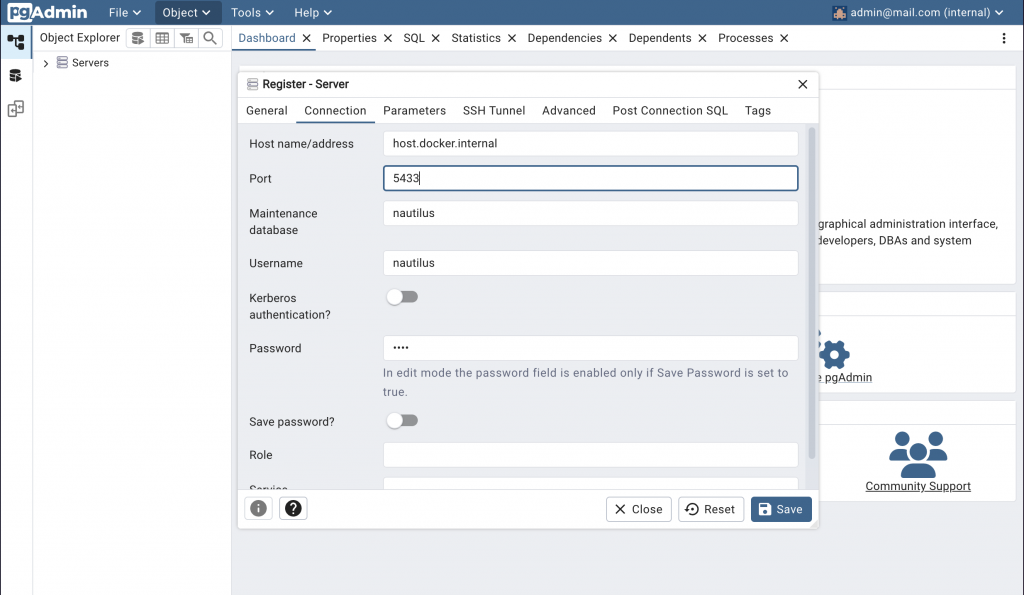This screenshot has width=1024, height=595.
Task: Open the vertical three-dot tab options menu
Action: tap(1004, 39)
